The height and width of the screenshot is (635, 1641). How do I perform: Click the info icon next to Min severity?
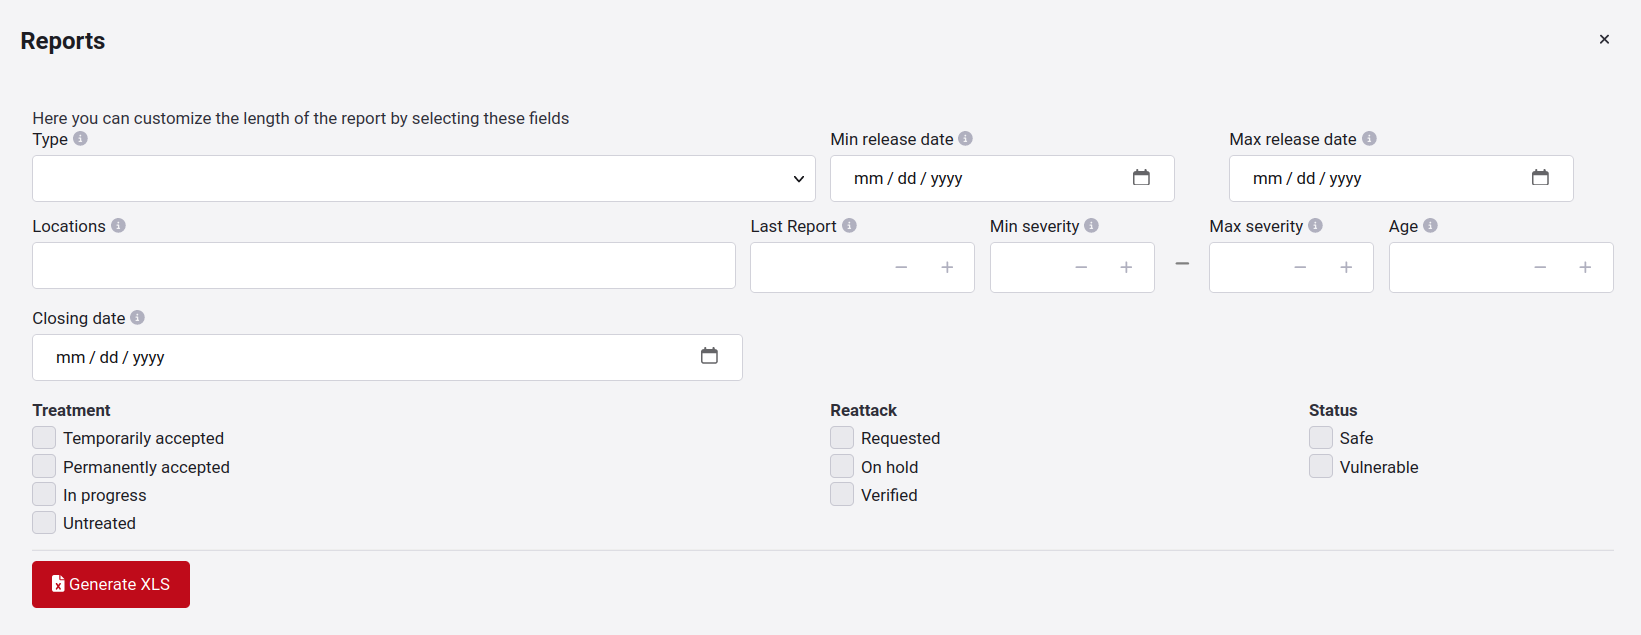click(x=1091, y=226)
